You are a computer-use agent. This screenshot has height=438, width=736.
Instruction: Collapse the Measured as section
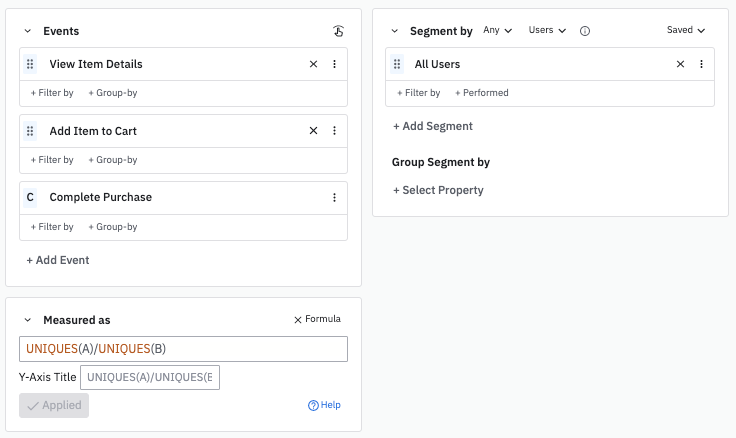(x=28, y=320)
